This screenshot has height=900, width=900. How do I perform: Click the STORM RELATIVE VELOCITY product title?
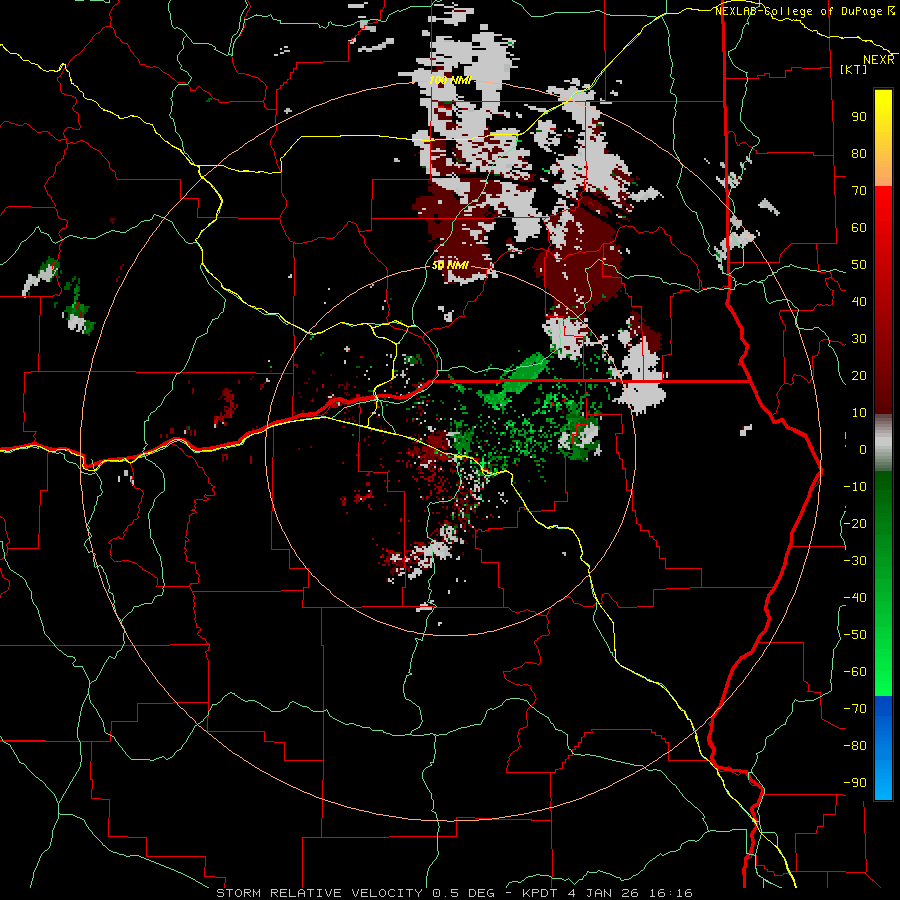(x=320, y=893)
